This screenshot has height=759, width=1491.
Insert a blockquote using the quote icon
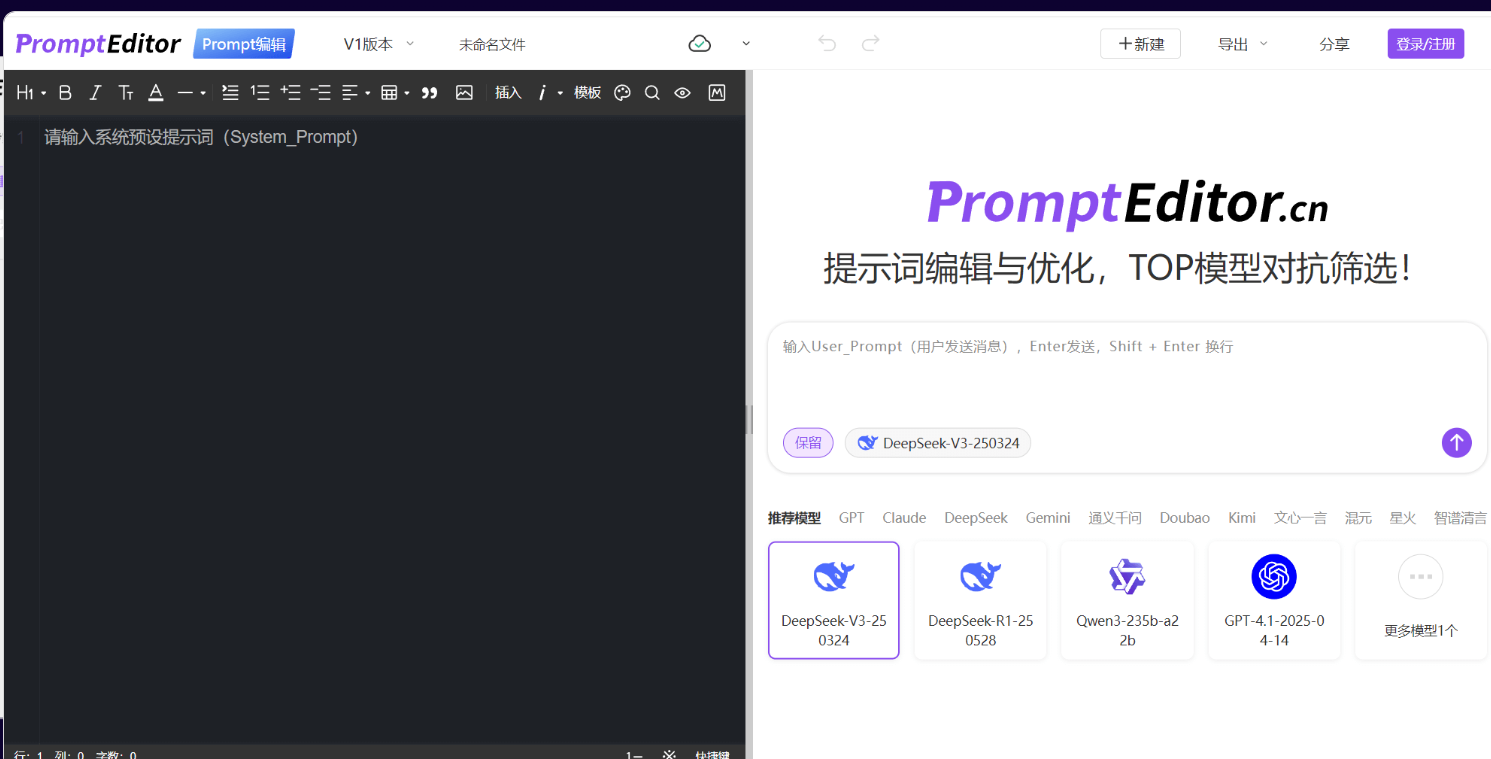point(430,93)
